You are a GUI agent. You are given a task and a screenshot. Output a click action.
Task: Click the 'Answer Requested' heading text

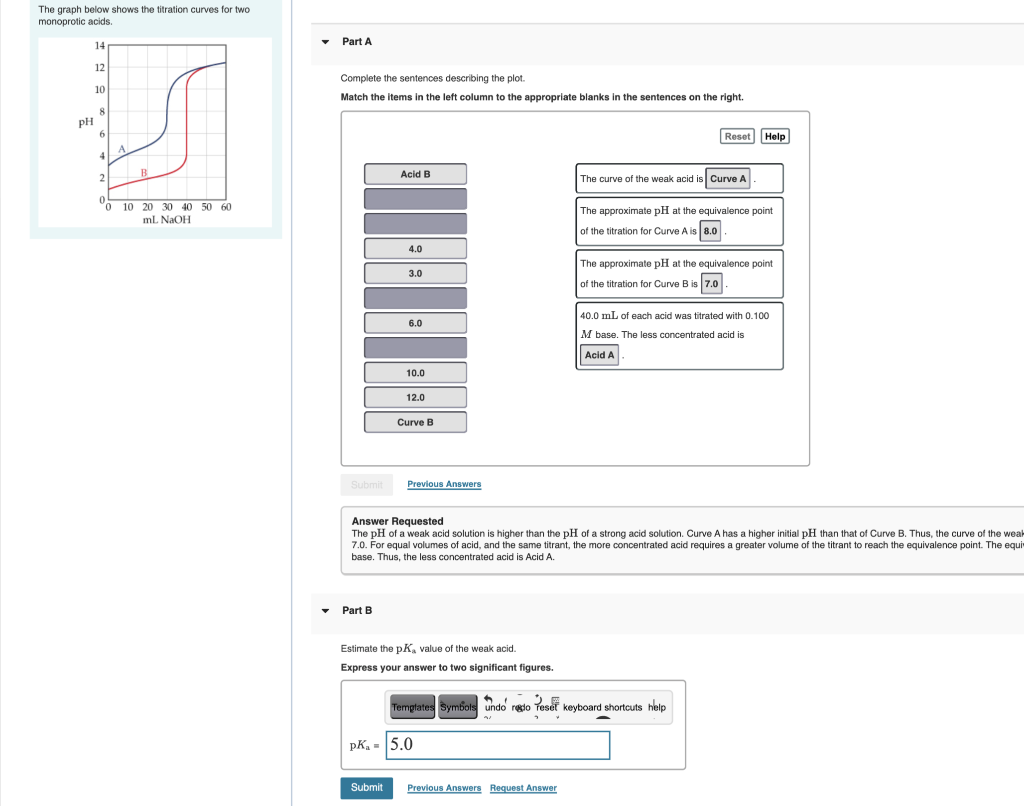point(397,521)
